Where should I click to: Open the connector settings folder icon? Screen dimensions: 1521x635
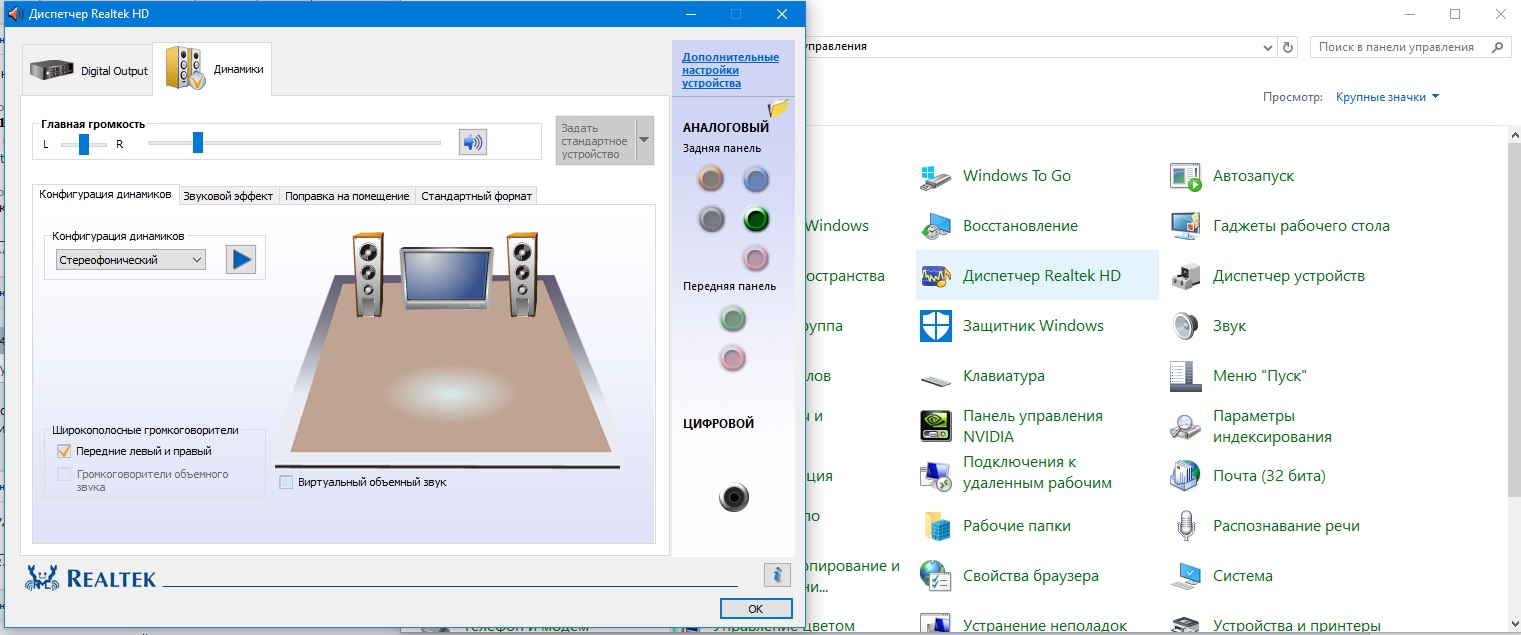[x=779, y=107]
